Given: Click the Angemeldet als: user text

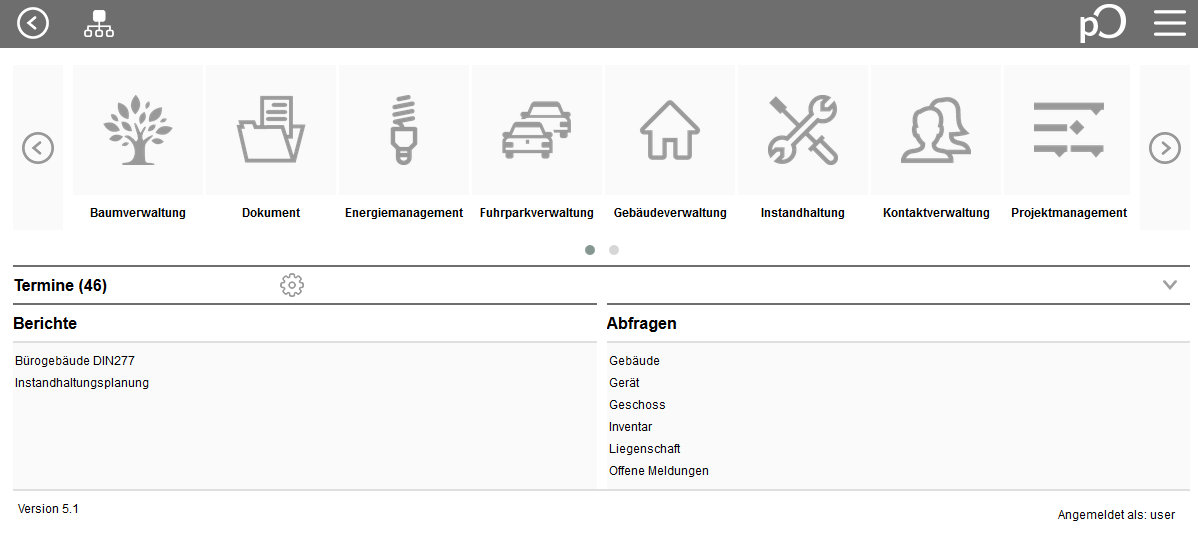Looking at the screenshot, I should point(1116,516).
